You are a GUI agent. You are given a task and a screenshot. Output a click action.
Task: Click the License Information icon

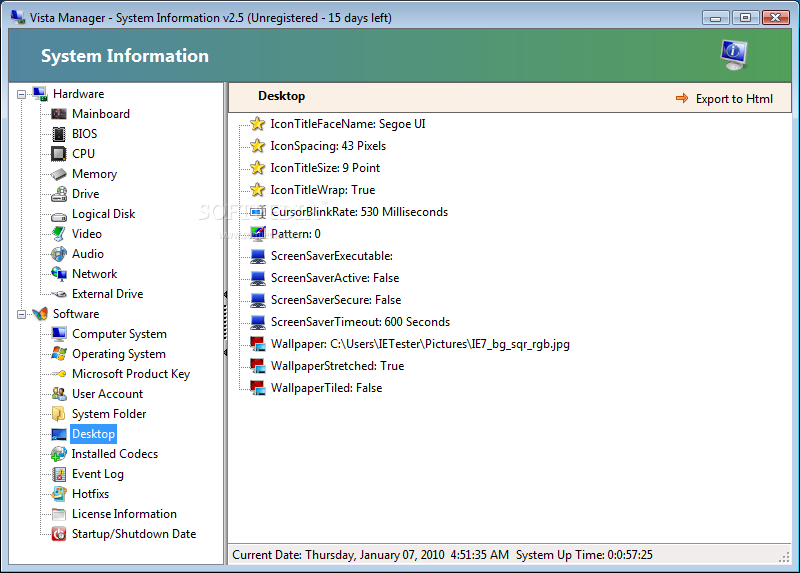(59, 514)
